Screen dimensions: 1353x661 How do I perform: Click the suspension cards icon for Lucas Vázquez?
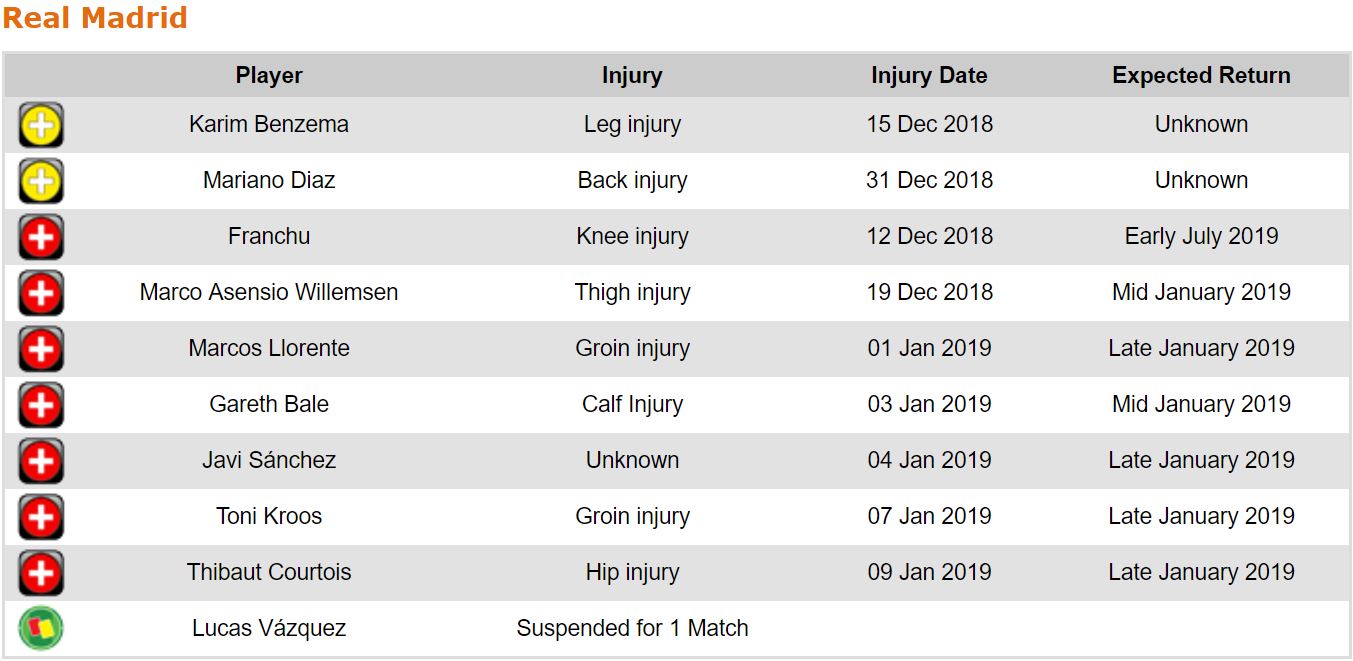(41, 629)
